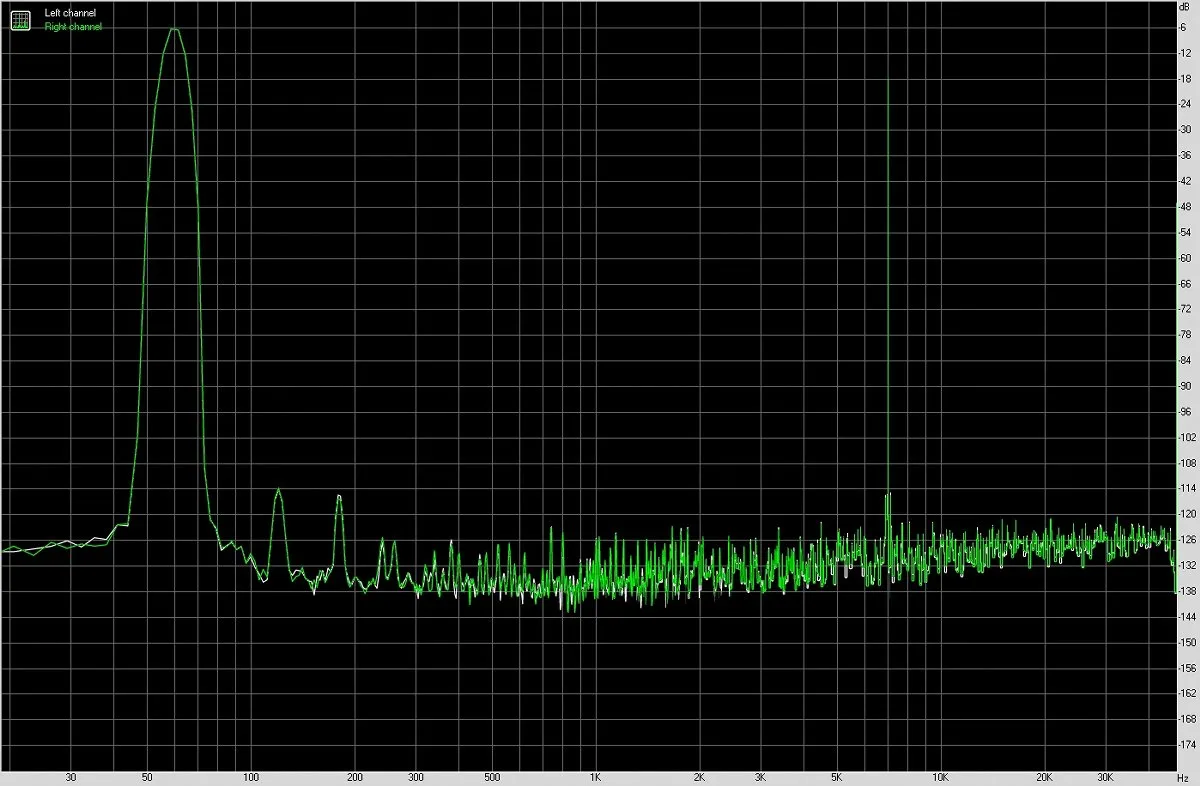1200x786 pixels.
Task: Click the -144 dB scale label
Action: [x=1187, y=616]
